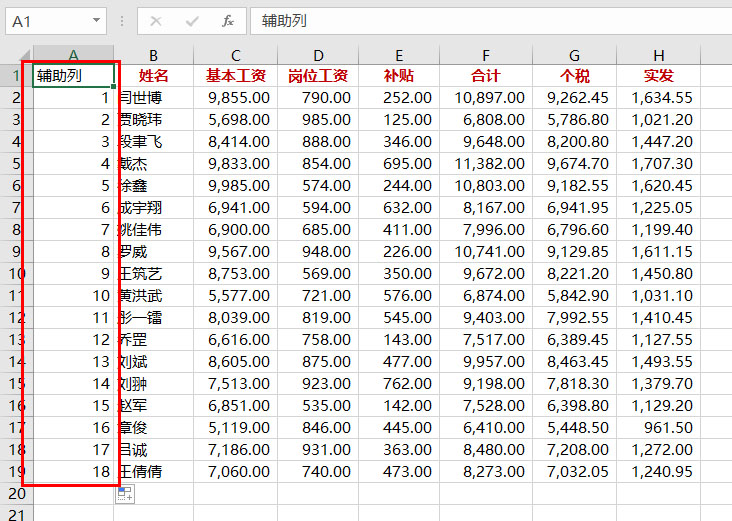This screenshot has height=521, width=732.
Task: Click the formula bar containing 辅助列
Action: pos(491,21)
